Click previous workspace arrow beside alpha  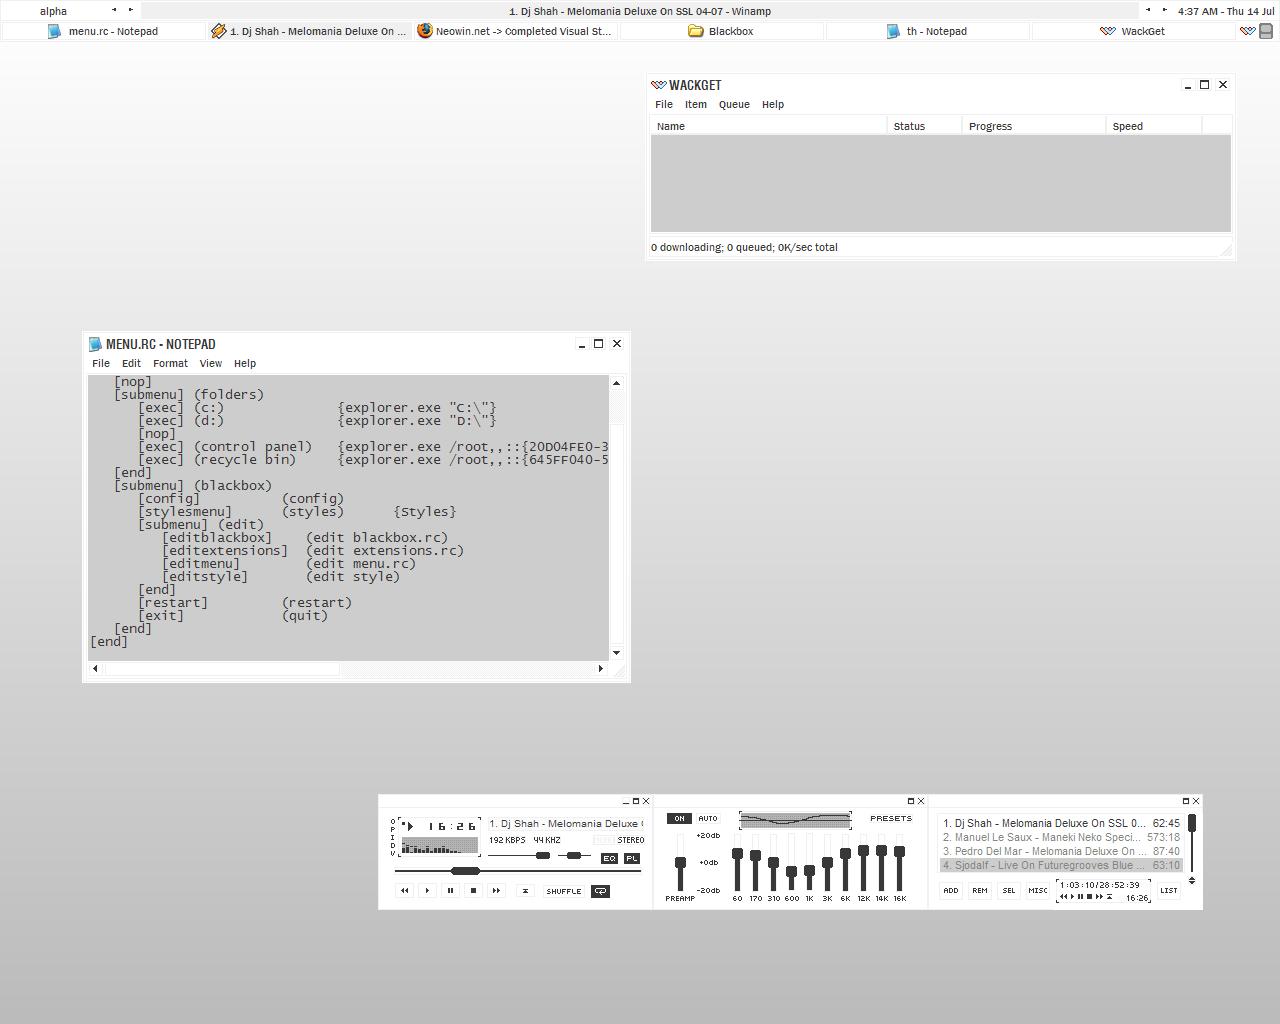(114, 10)
